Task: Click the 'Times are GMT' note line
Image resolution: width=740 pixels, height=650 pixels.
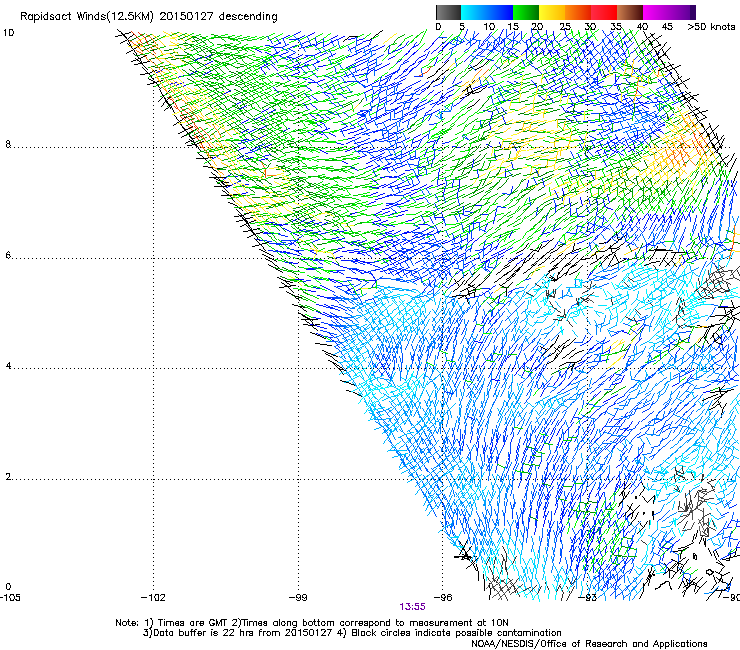Action: (311, 623)
